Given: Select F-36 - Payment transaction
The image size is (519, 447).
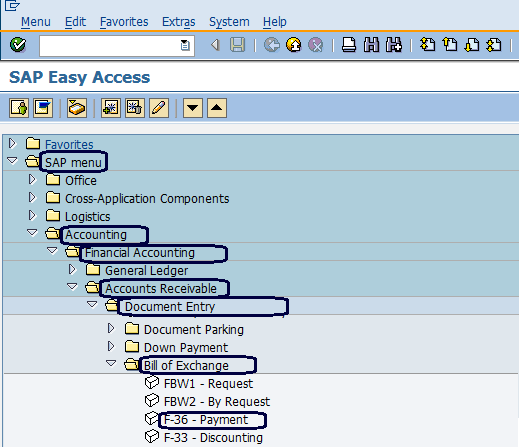Looking at the screenshot, I should coord(206,420).
